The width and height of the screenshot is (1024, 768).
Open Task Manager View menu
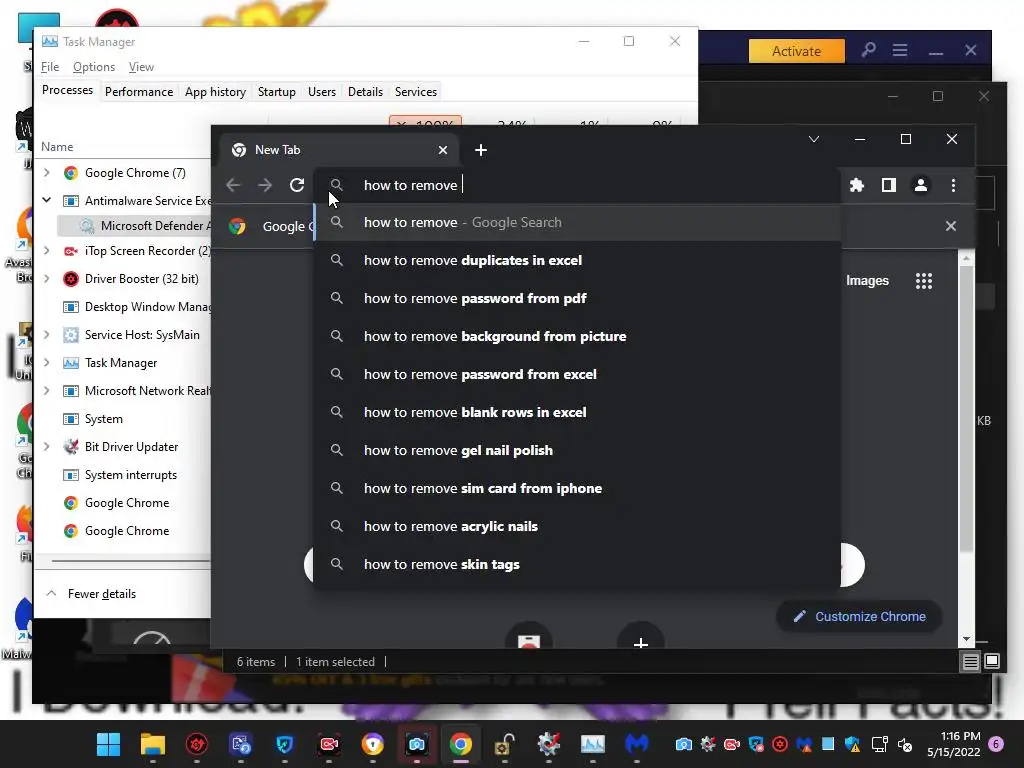(141, 67)
